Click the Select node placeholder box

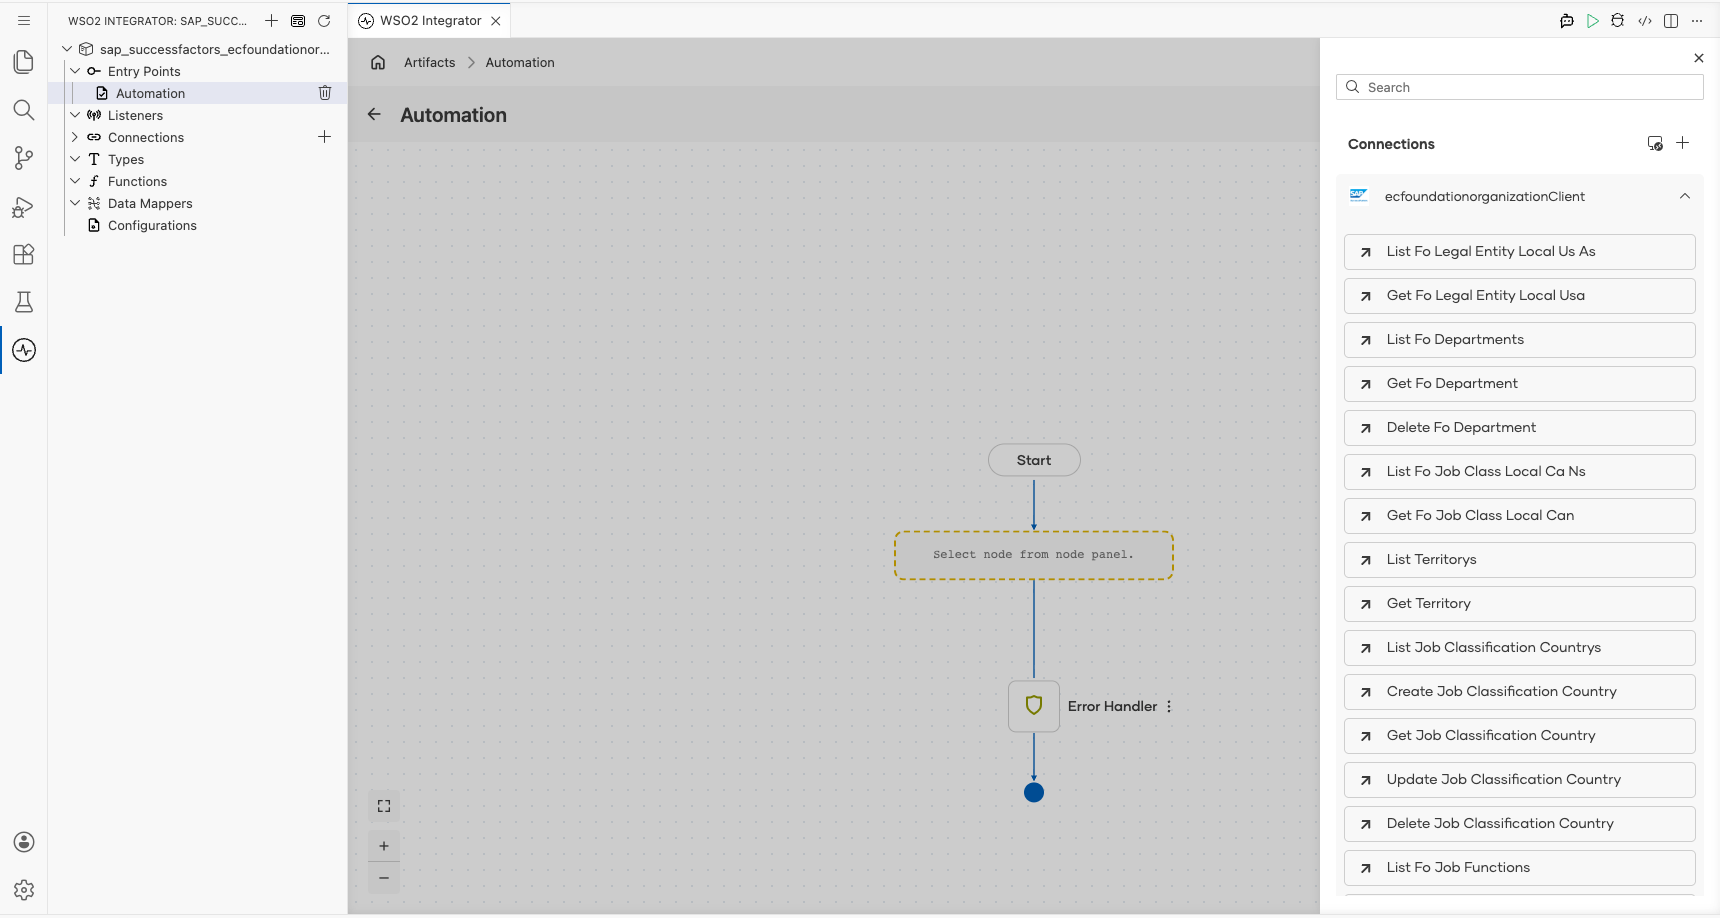coord(1034,555)
